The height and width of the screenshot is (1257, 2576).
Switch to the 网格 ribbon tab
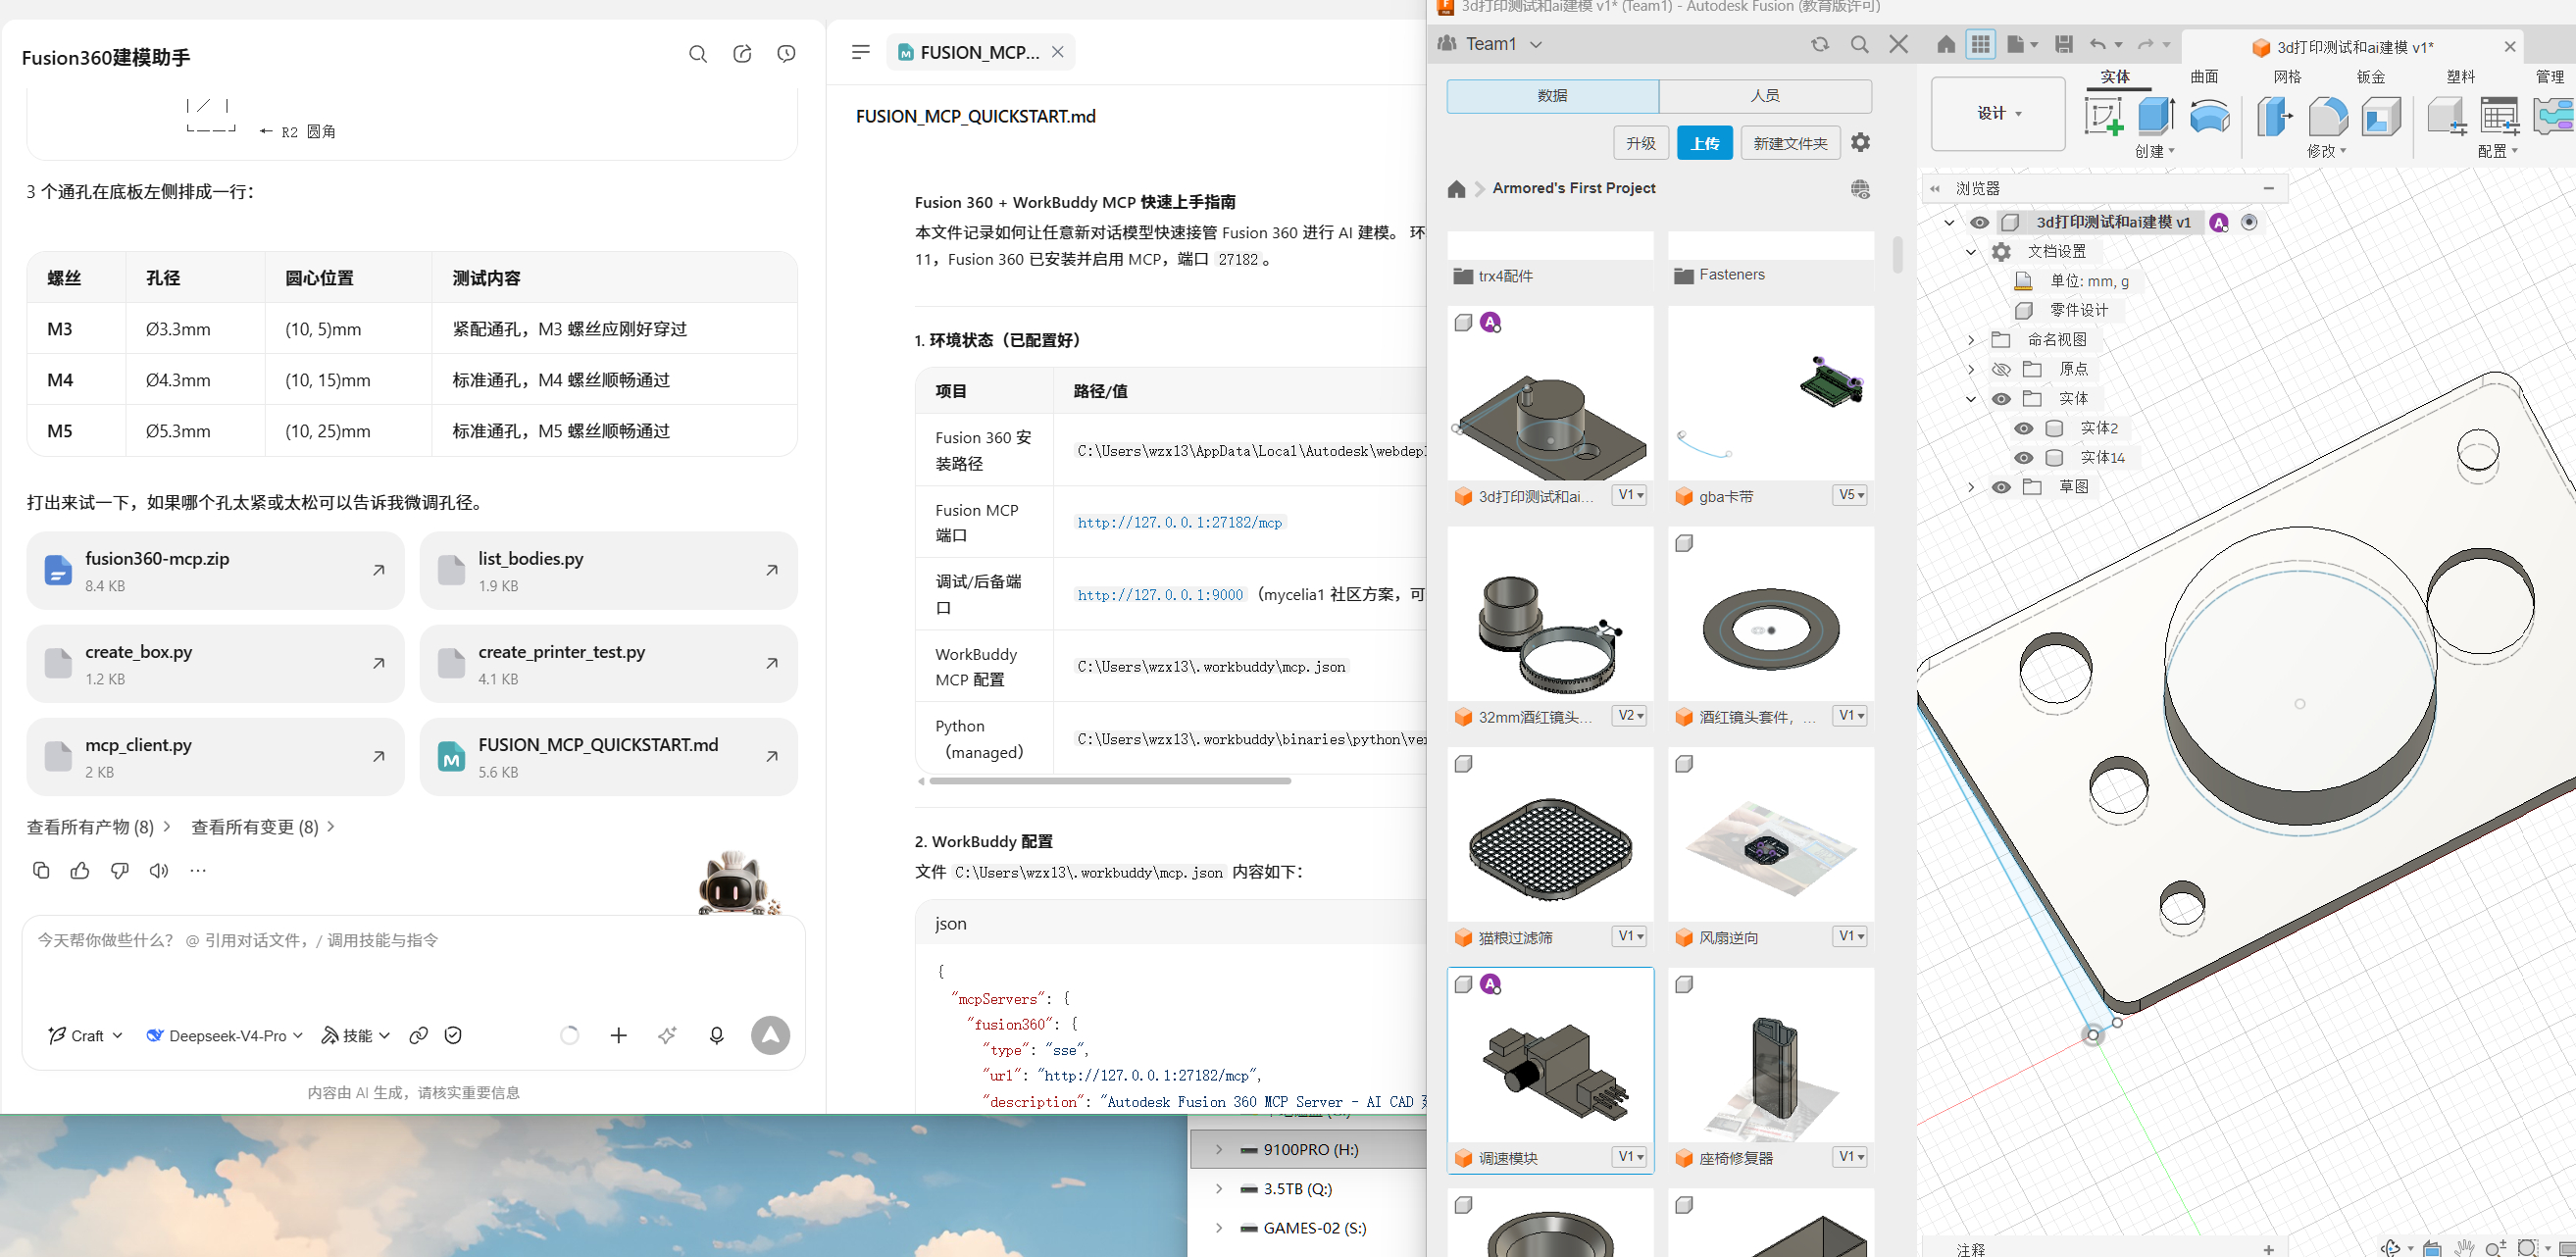[2287, 77]
